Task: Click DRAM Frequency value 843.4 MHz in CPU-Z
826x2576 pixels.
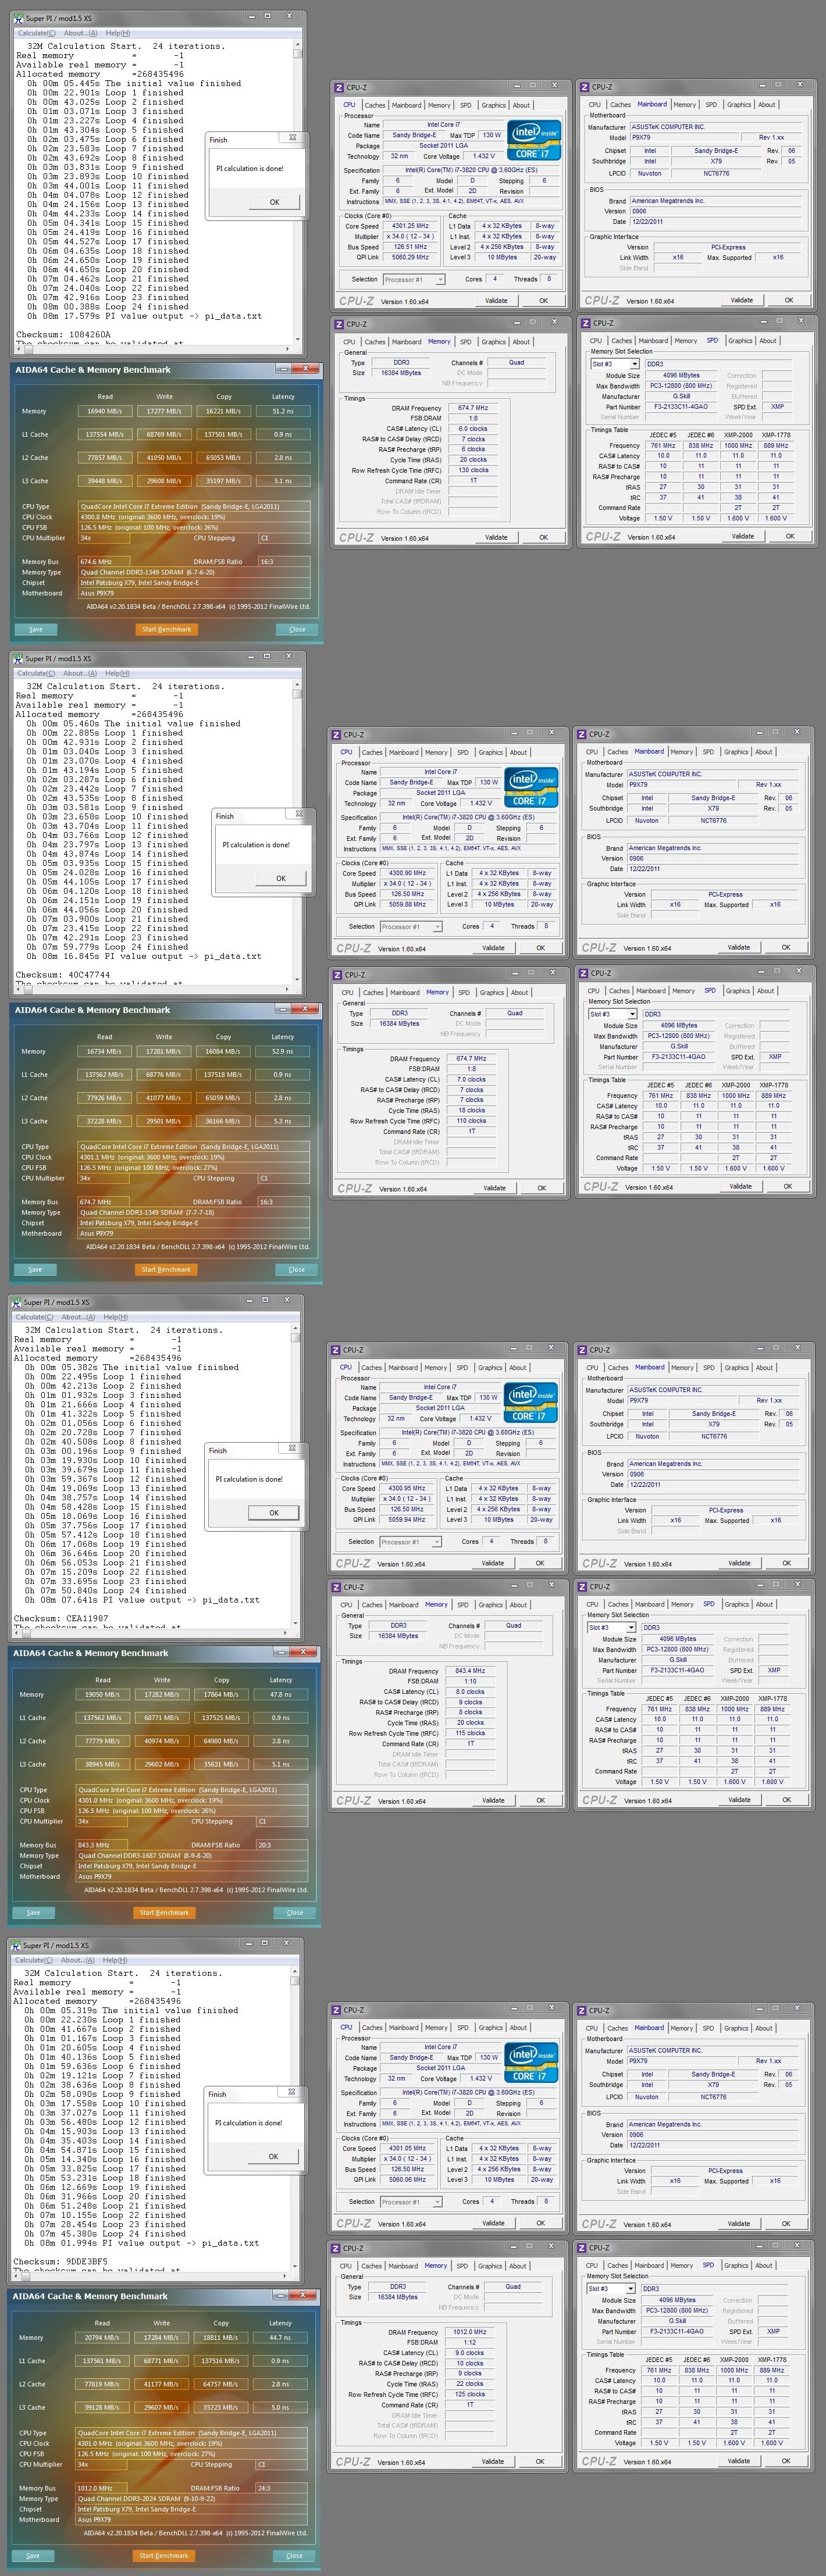Action: tap(470, 1671)
